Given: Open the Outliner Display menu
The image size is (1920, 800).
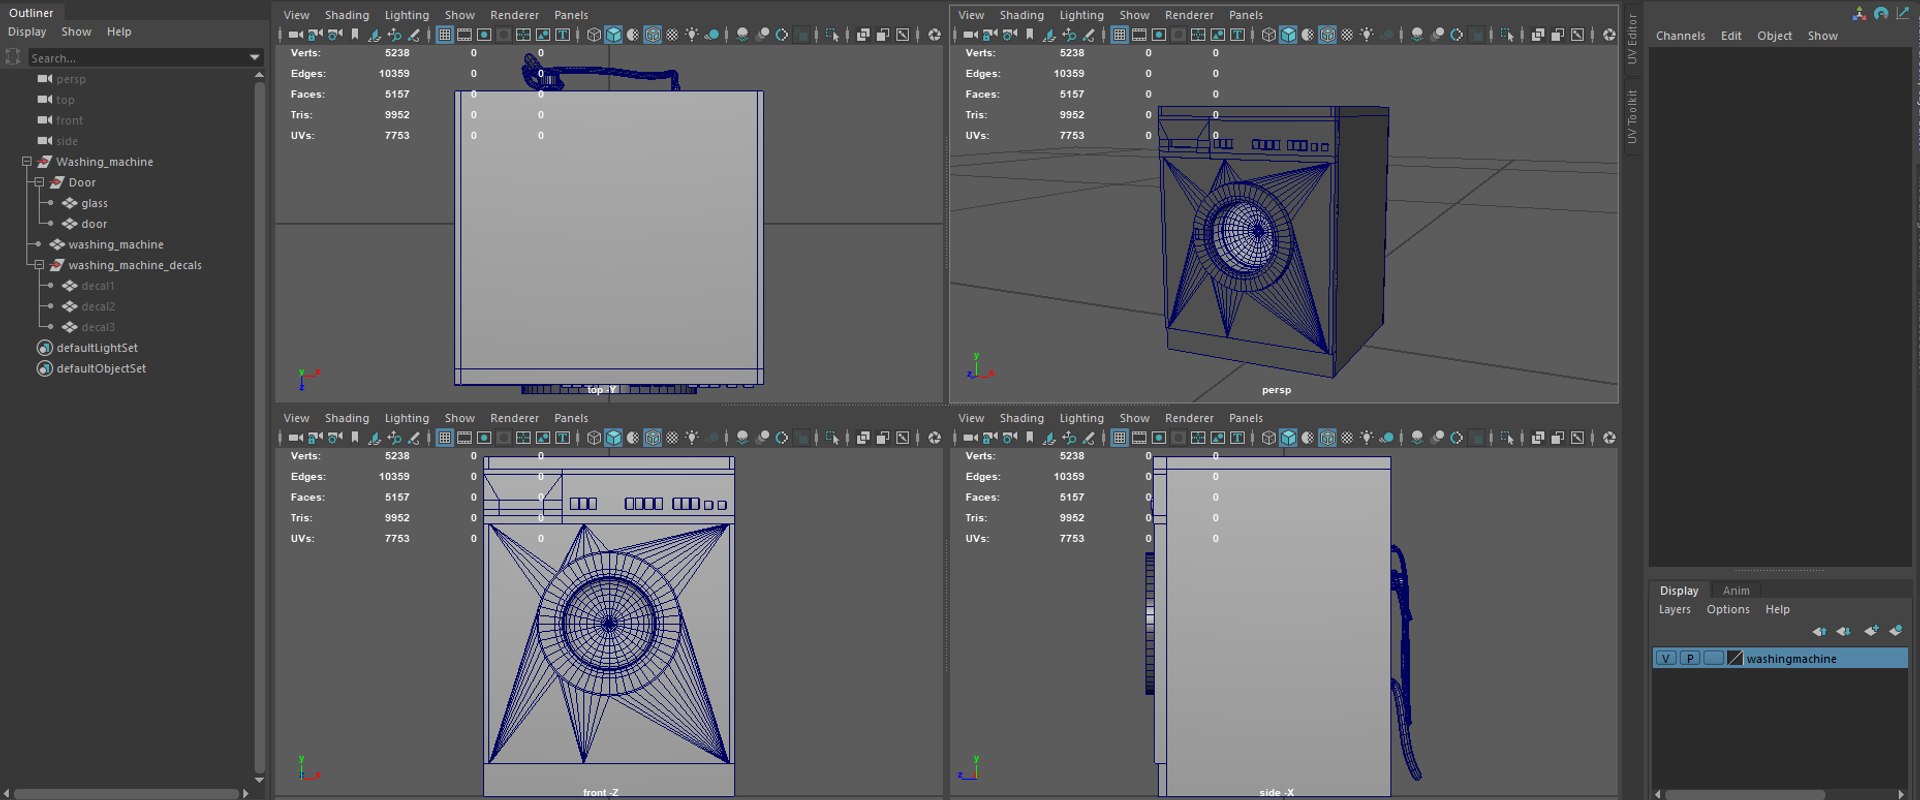Looking at the screenshot, I should pyautogui.click(x=27, y=32).
